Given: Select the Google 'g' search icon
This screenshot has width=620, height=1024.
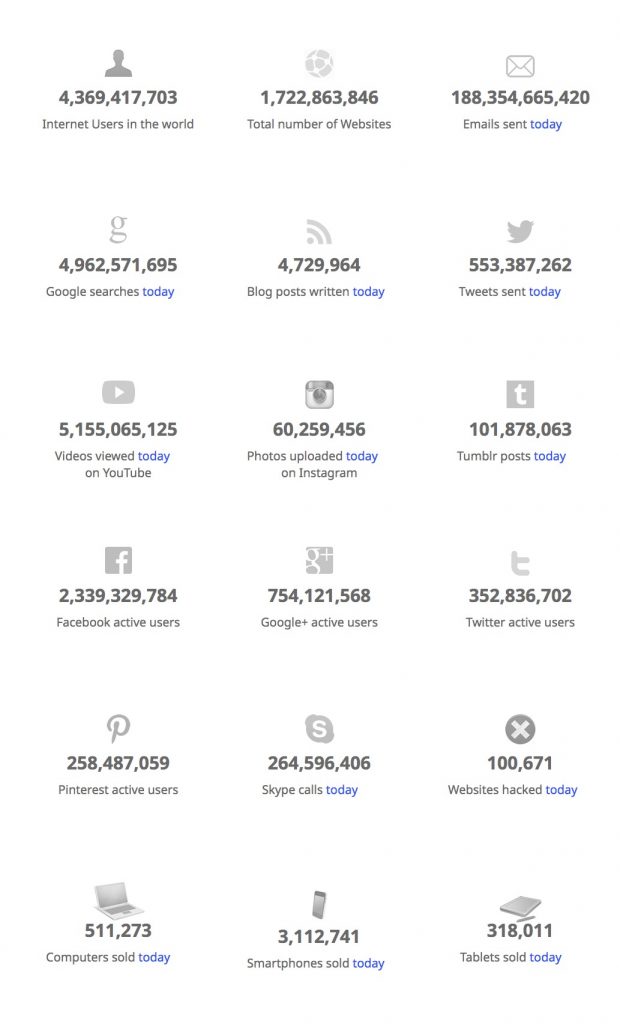Looking at the screenshot, I should click(118, 229).
